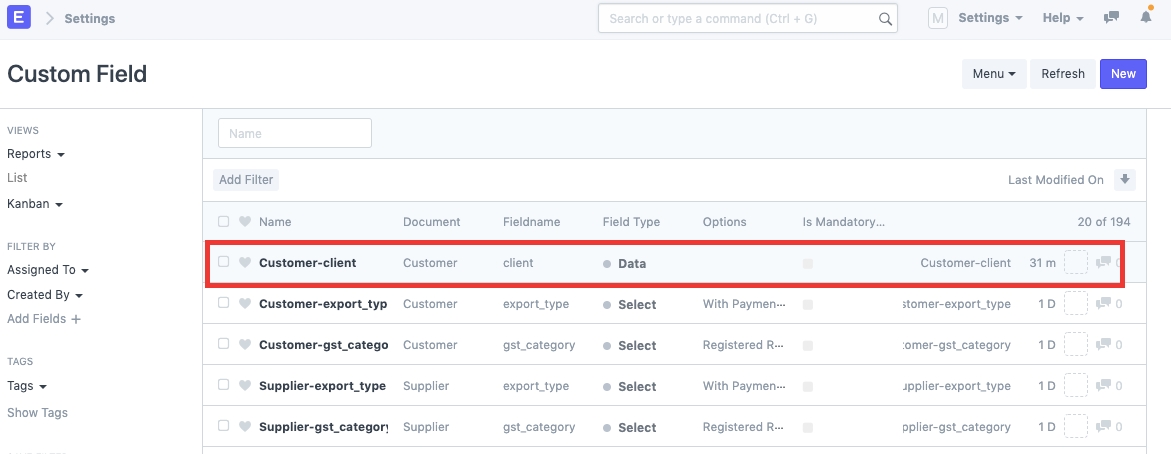
Task: Select the Supplier-gst_category row checkbox
Action: point(224,426)
